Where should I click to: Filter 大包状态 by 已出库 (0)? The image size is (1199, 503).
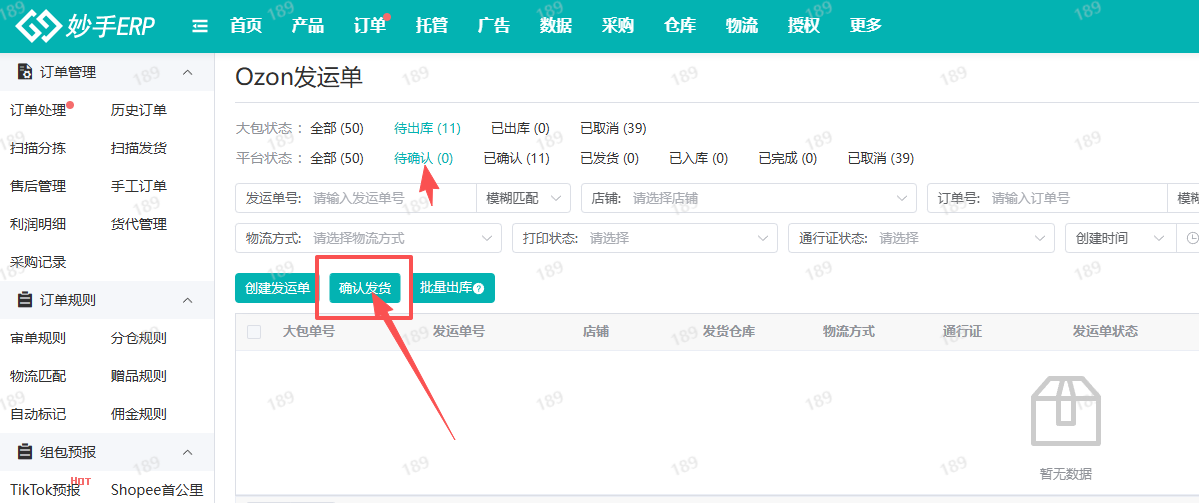(520, 128)
